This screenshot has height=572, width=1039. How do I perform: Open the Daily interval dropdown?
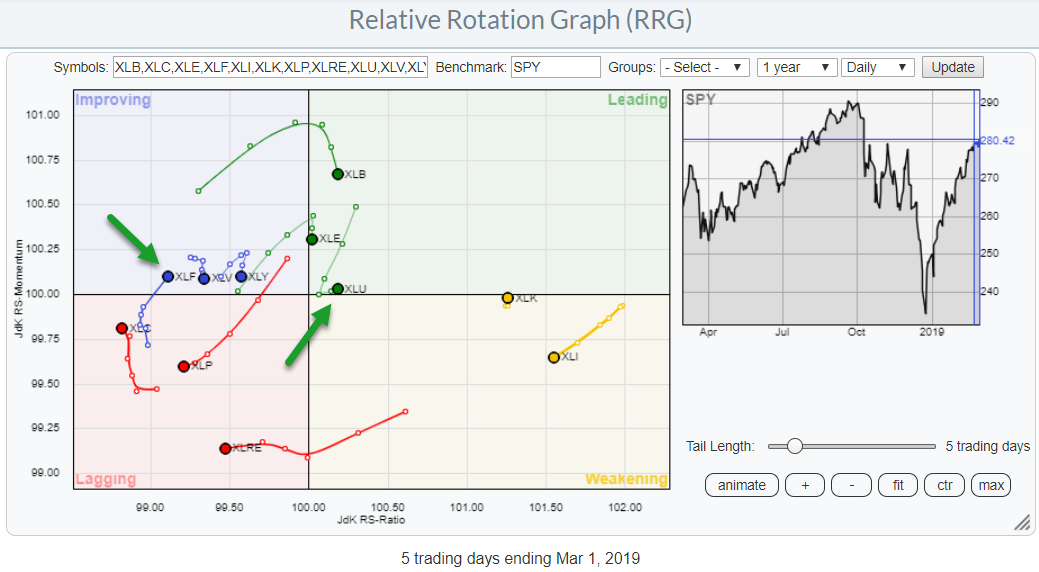click(x=877, y=67)
